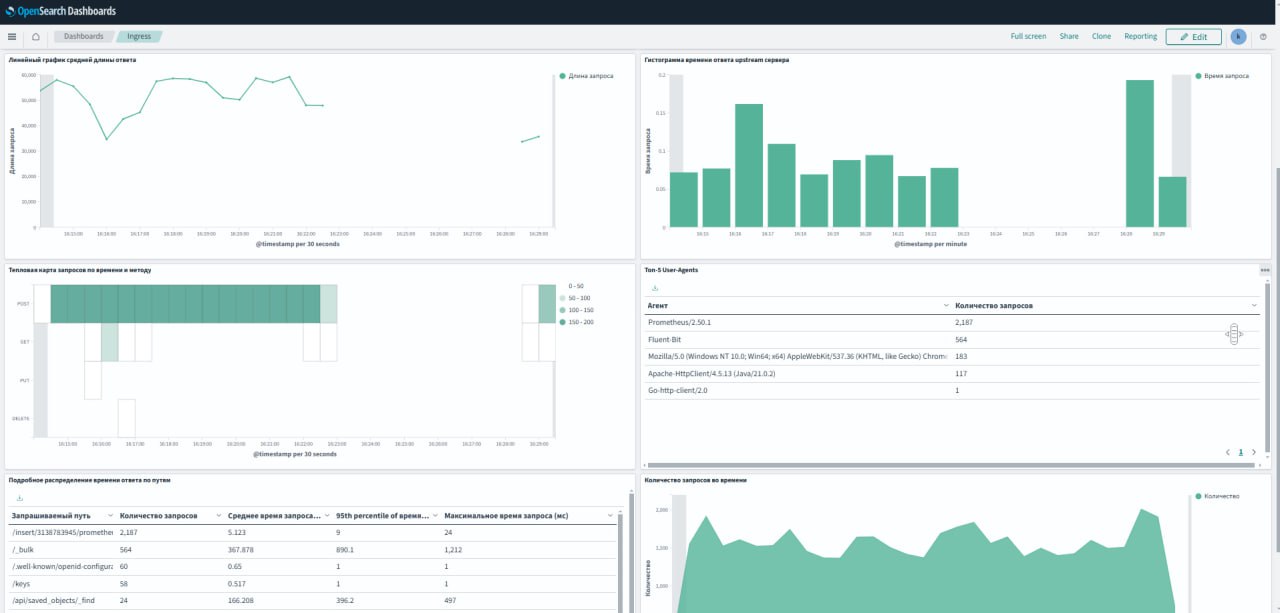Click the OpenSearch Dashboards logo
Screen dimensions: 1280x613
pos(60,11)
